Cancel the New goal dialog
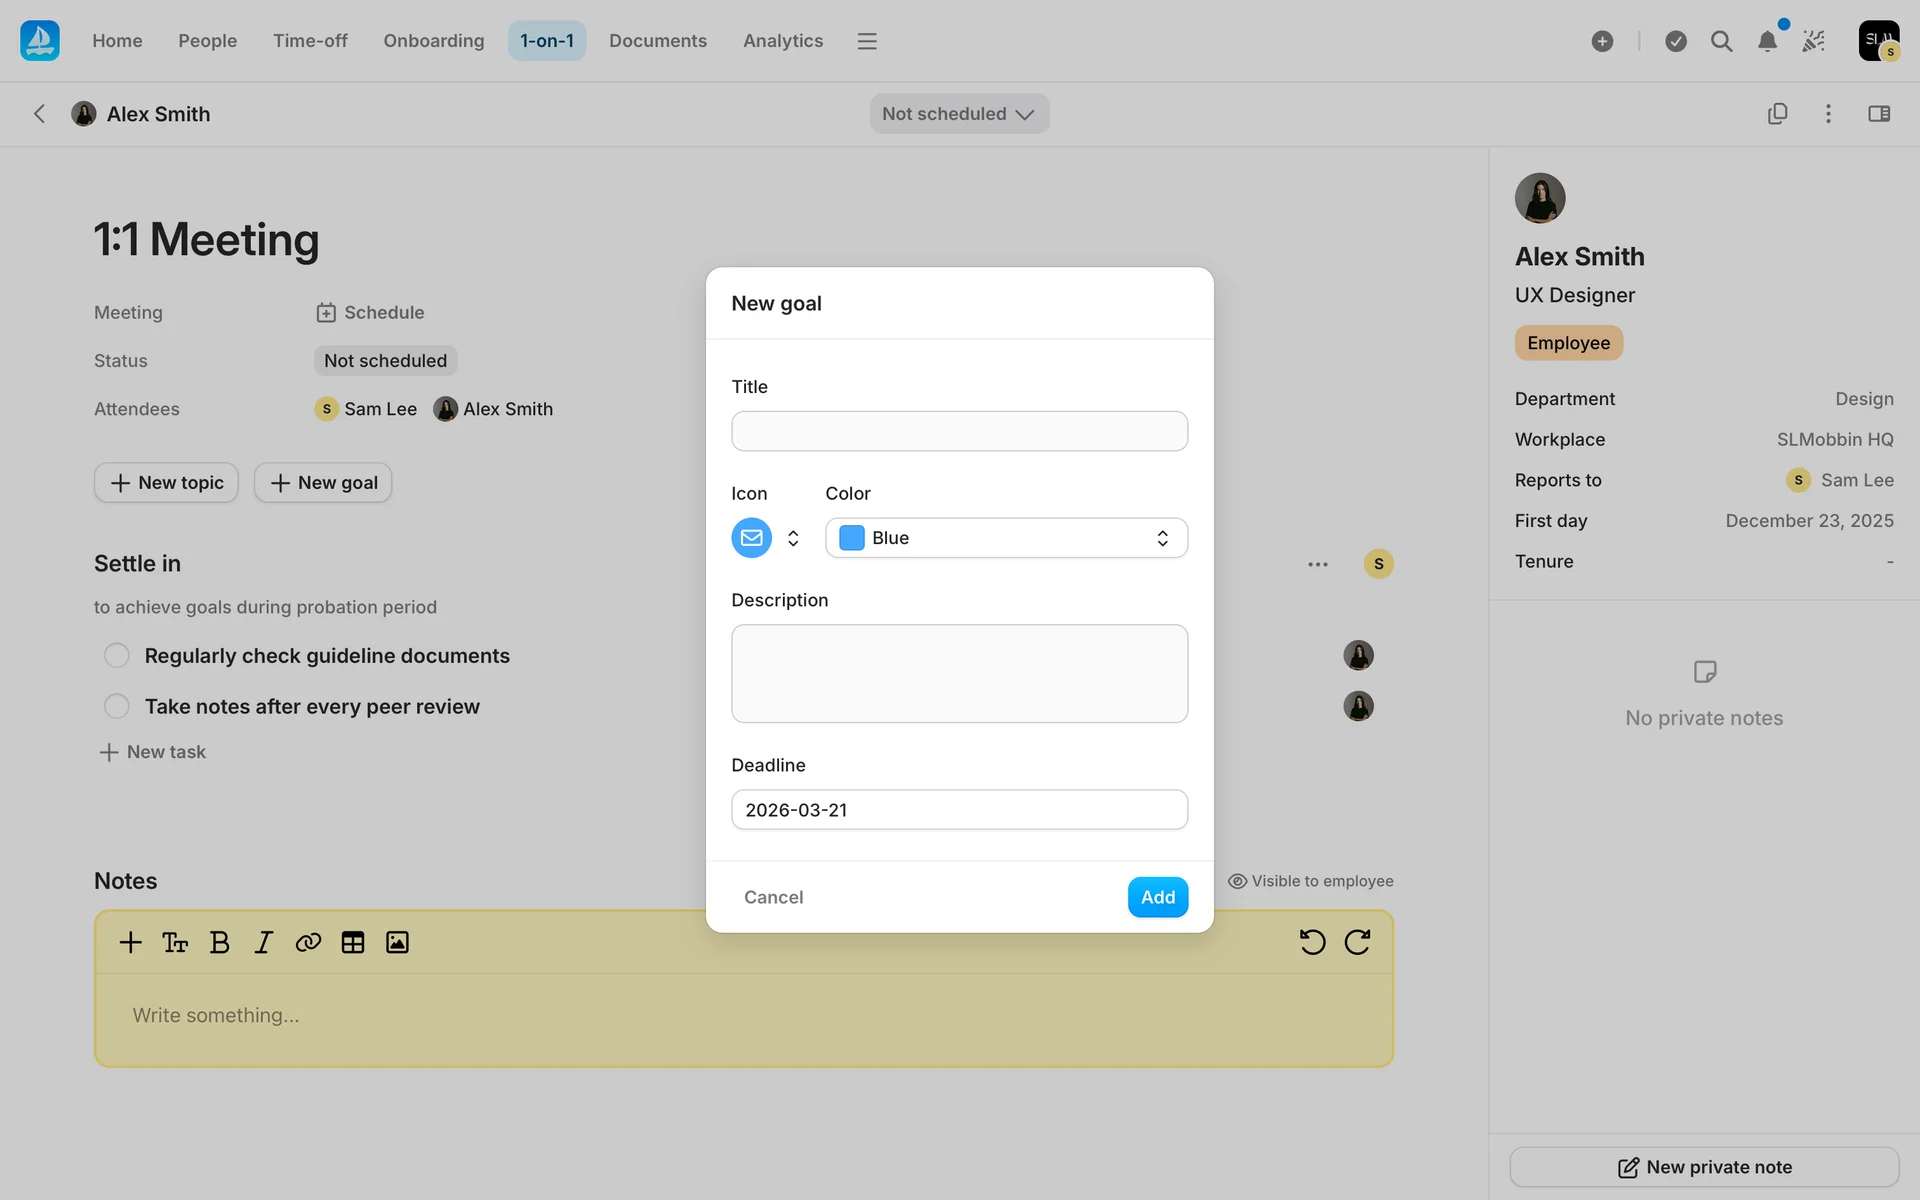The width and height of the screenshot is (1920, 1200). click(773, 897)
